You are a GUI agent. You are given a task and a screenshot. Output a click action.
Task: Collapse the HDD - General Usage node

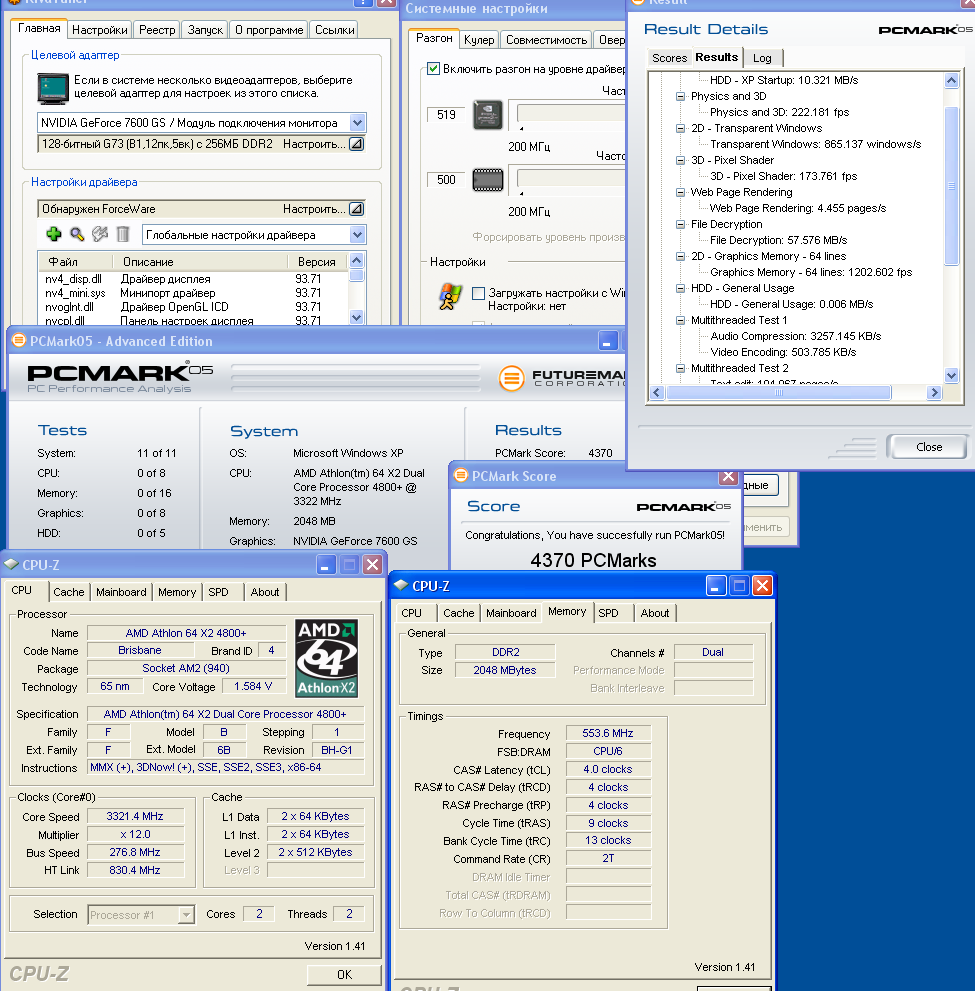681,288
